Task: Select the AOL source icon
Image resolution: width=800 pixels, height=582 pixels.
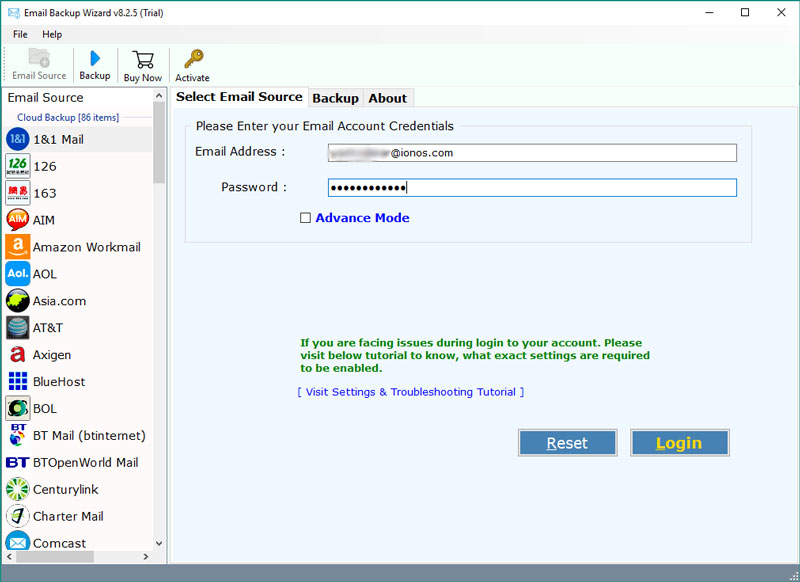Action: click(52, 273)
